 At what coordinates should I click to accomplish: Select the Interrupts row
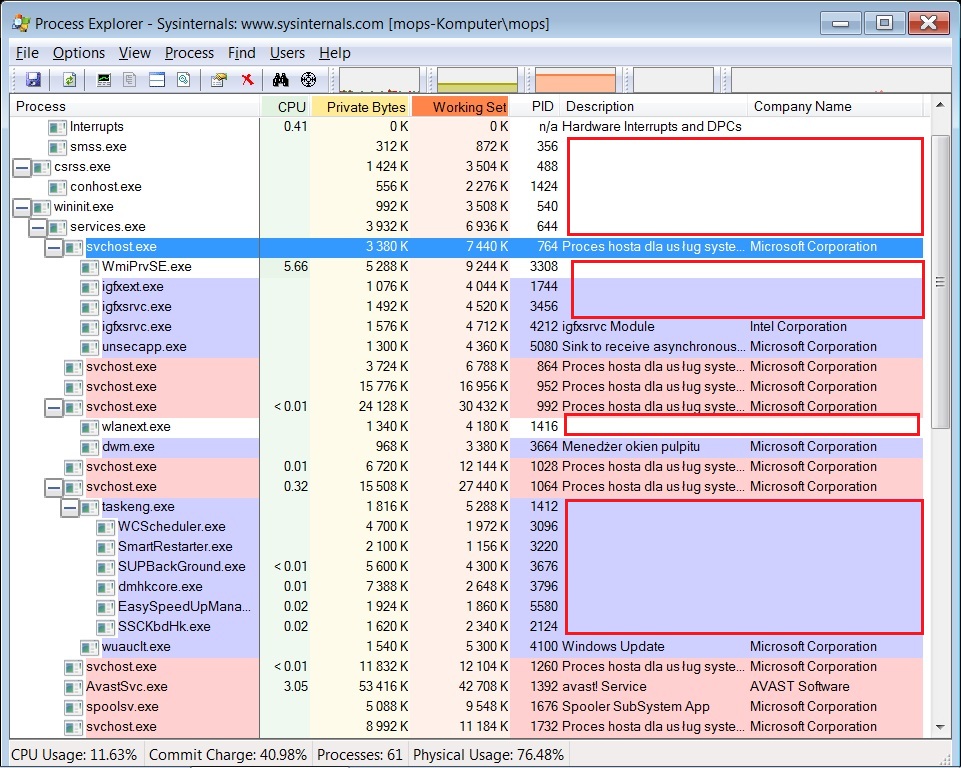coord(466,127)
